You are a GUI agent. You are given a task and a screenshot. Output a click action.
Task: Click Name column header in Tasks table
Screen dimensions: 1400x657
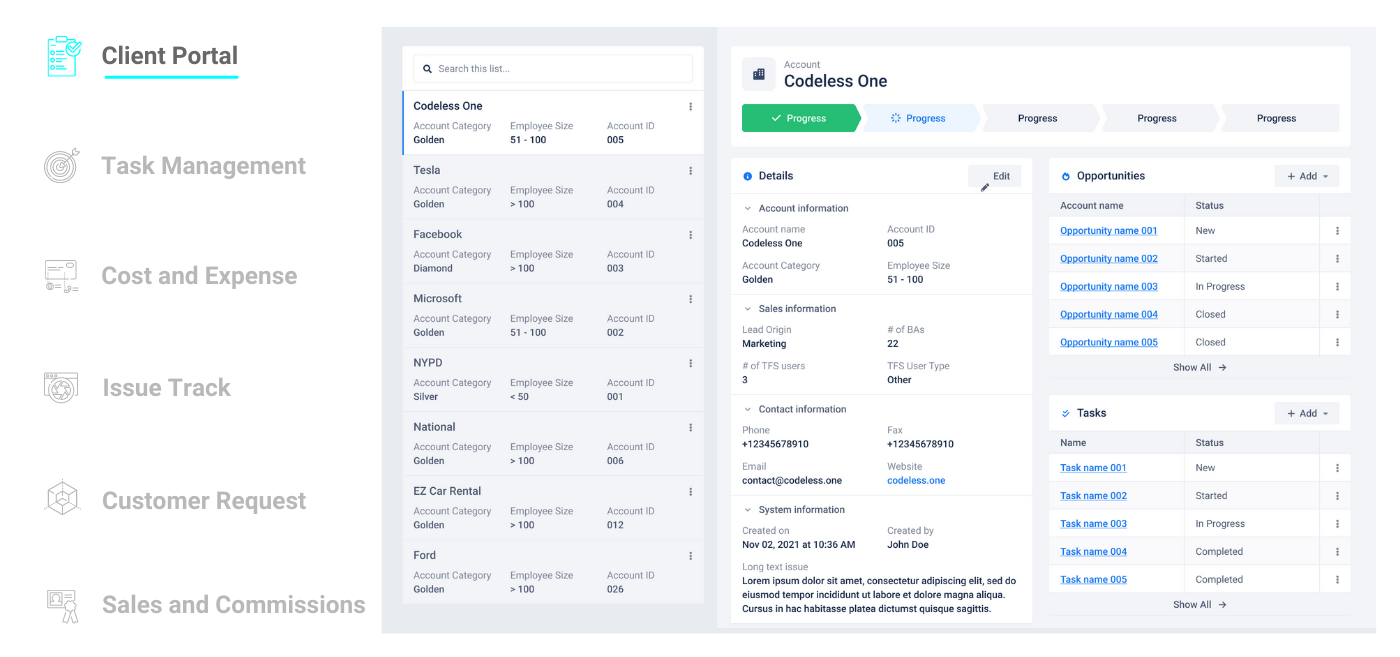(1073, 443)
